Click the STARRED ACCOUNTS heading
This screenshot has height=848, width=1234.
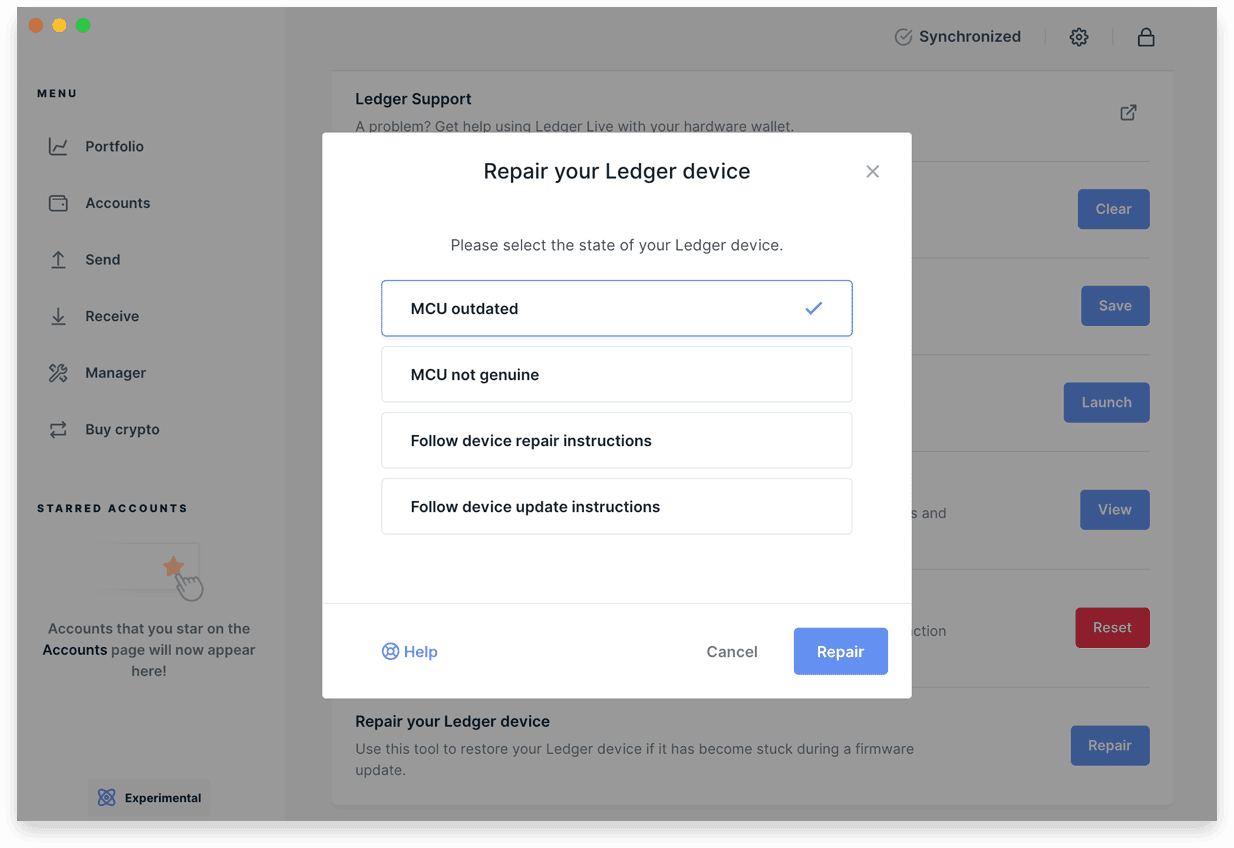[x=112, y=508]
